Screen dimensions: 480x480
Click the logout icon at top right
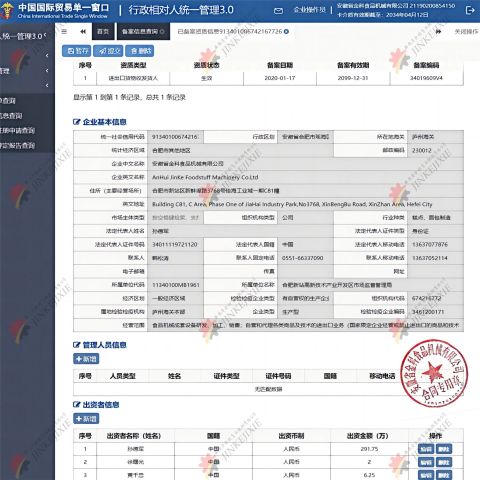[470, 10]
